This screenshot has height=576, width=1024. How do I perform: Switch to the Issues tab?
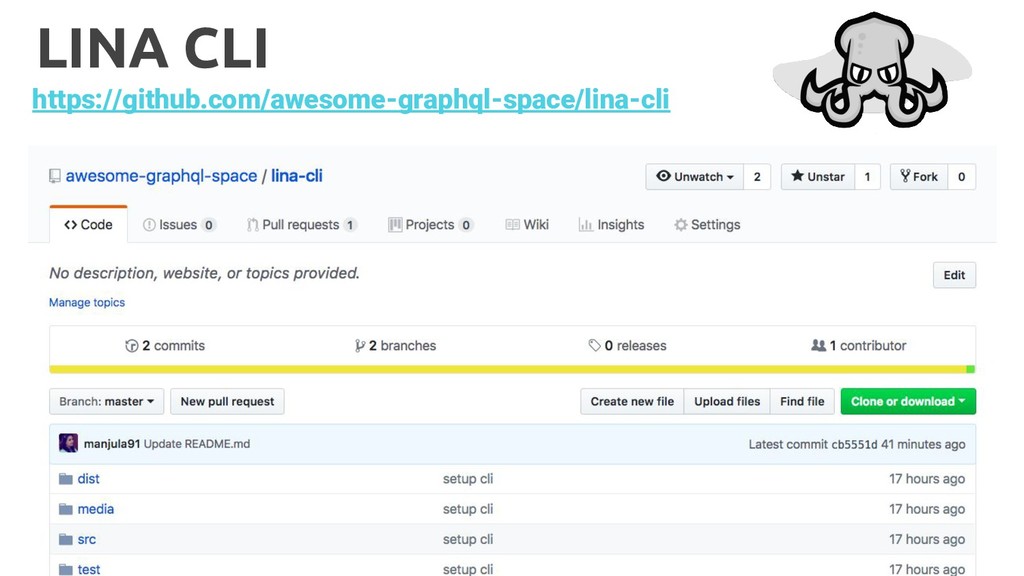179,225
